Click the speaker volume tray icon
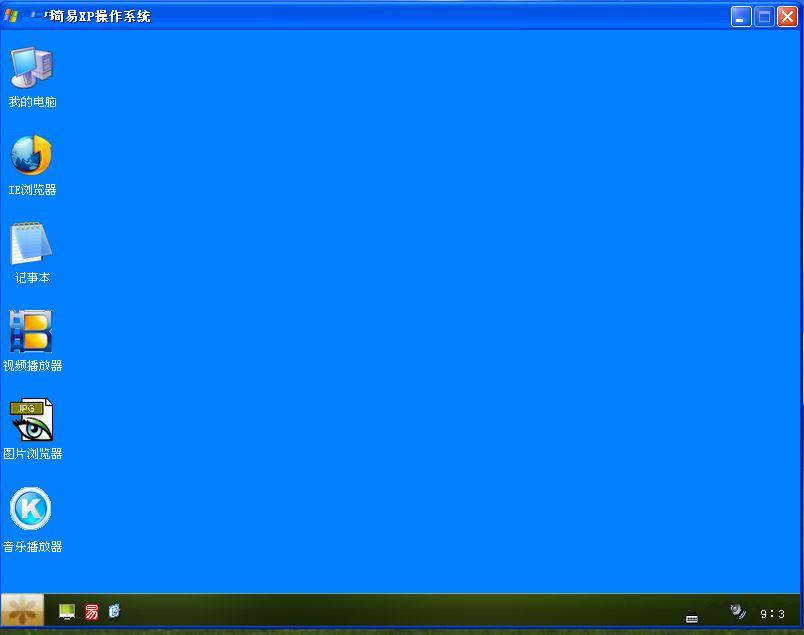The height and width of the screenshot is (635, 804). coord(738,611)
